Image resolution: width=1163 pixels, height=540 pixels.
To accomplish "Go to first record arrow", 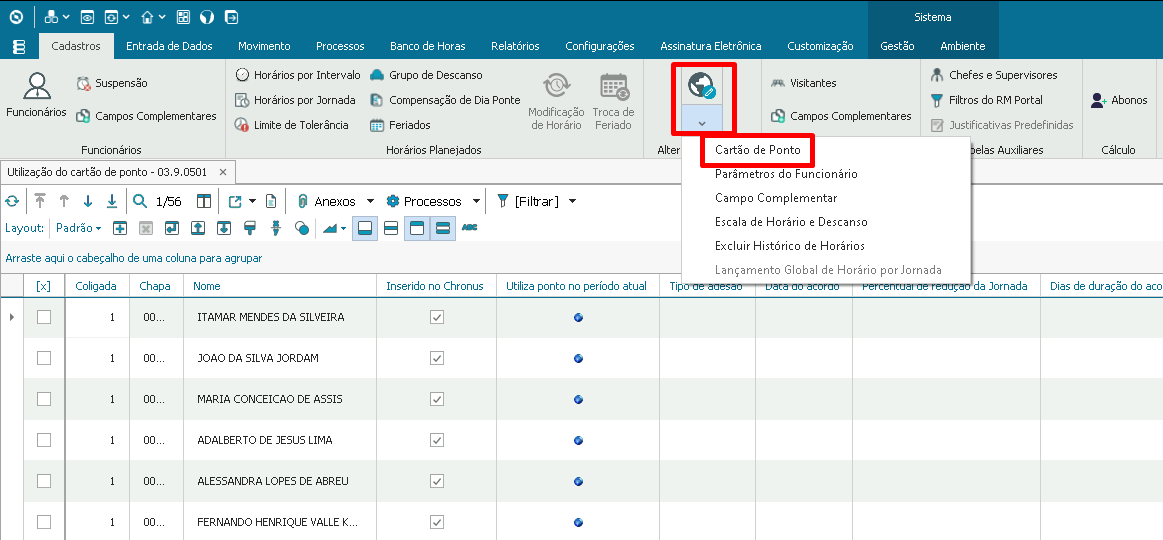I will click(x=40, y=201).
